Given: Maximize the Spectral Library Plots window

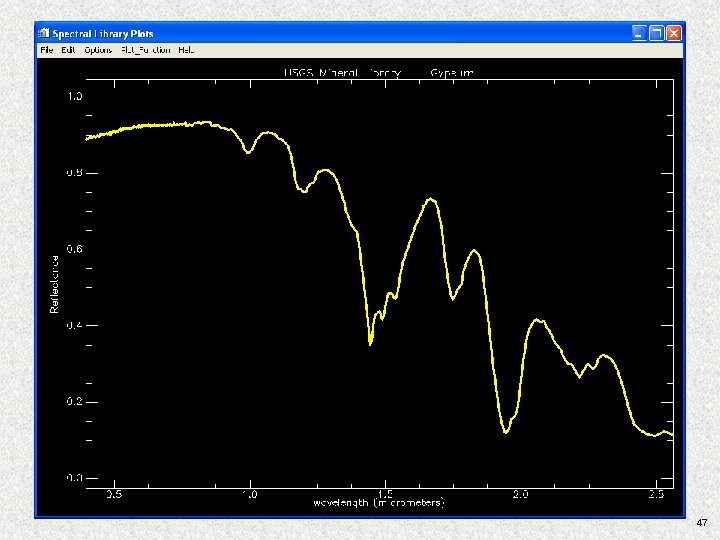Looking at the screenshot, I should click(657, 33).
